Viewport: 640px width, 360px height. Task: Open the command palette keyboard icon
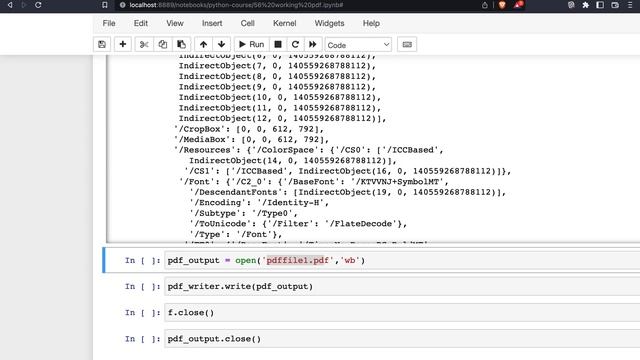[407, 44]
